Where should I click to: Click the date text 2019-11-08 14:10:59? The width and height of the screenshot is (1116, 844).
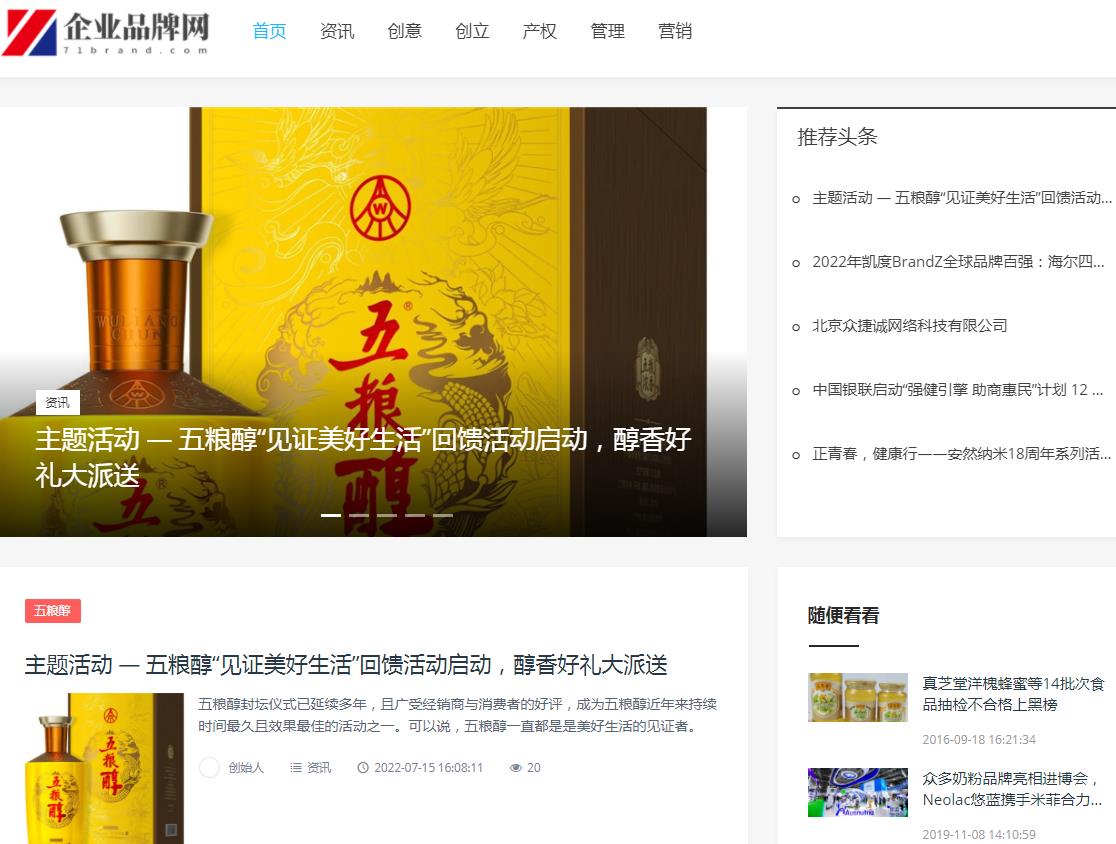pos(979,834)
